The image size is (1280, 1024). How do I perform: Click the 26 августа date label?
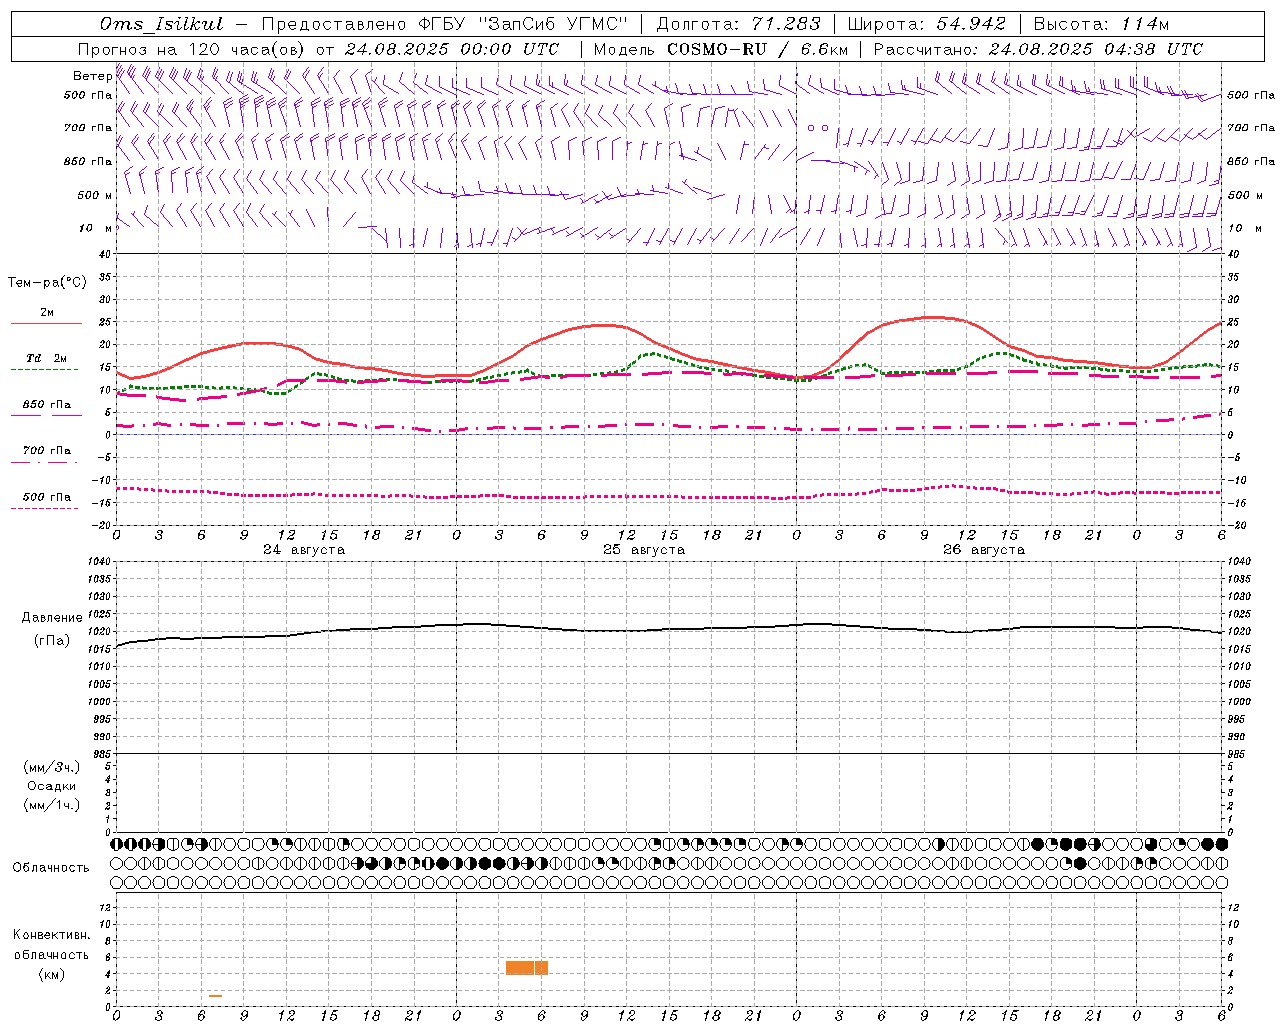(984, 550)
